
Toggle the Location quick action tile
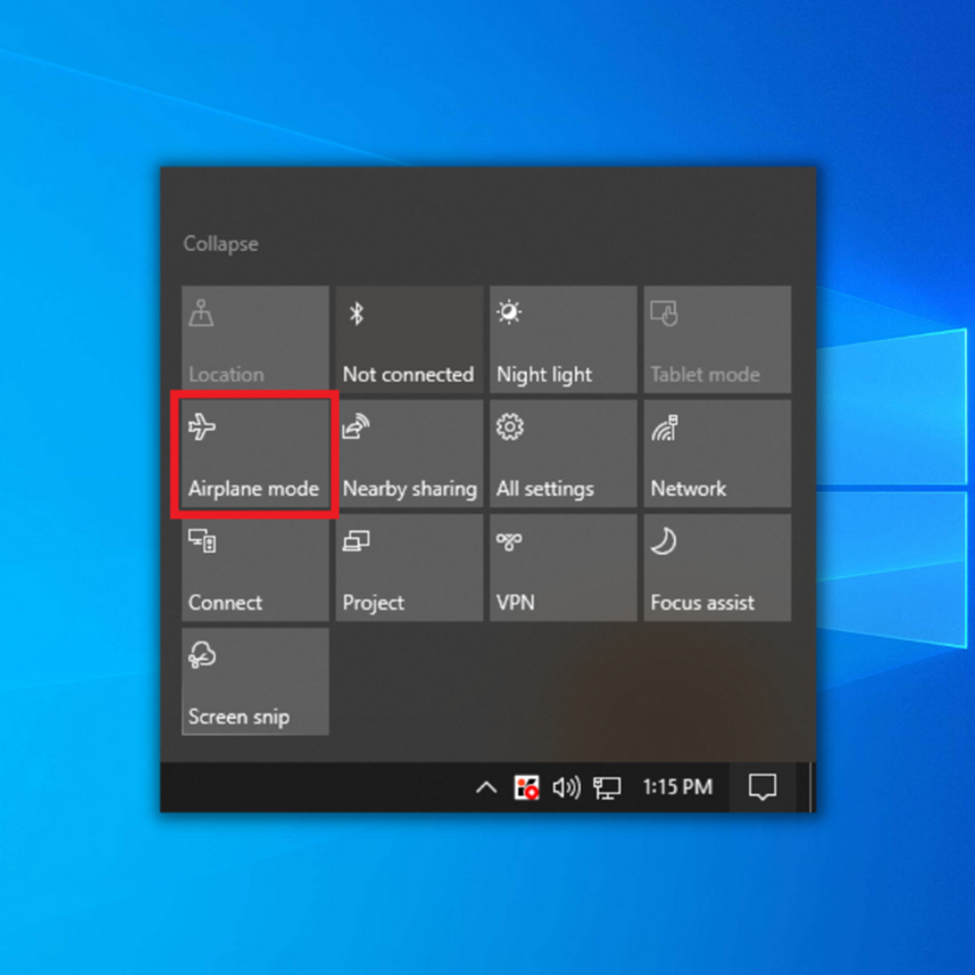255,340
